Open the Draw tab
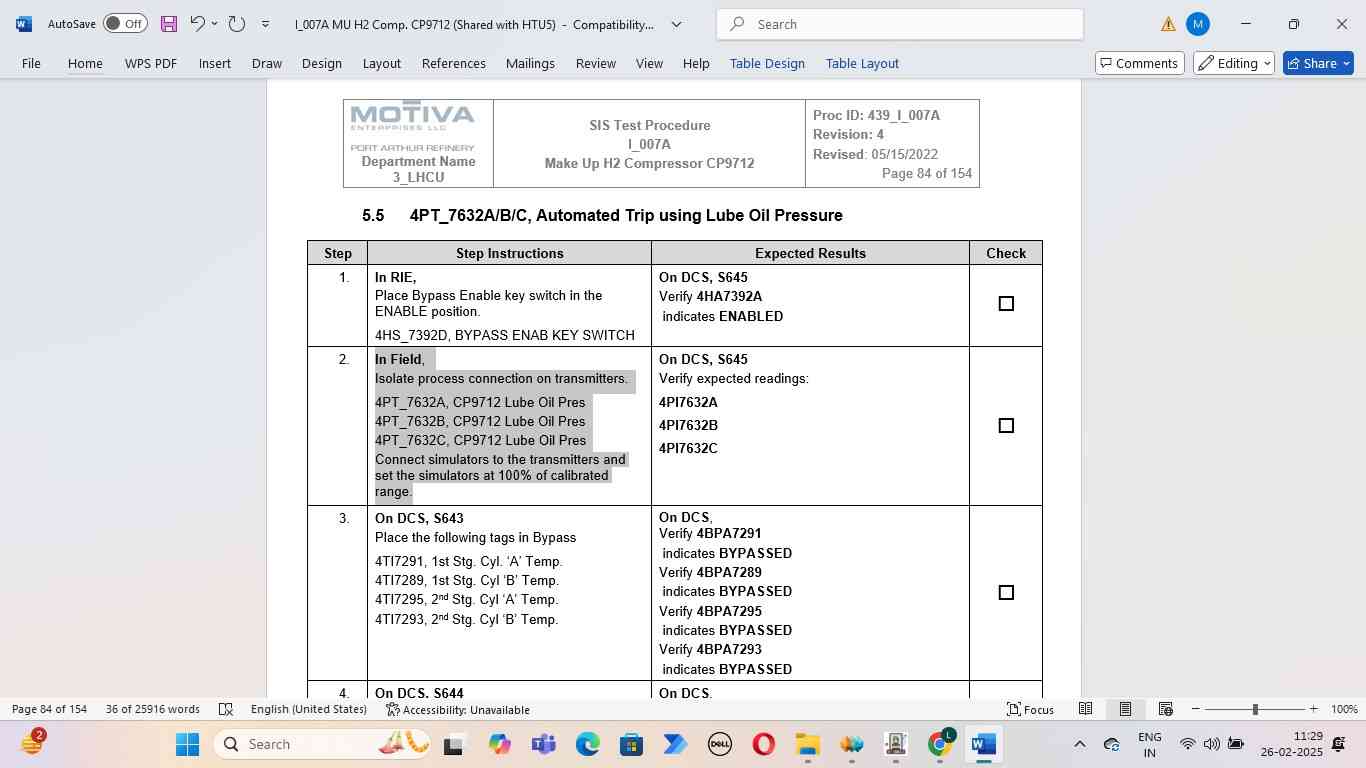 click(x=267, y=63)
